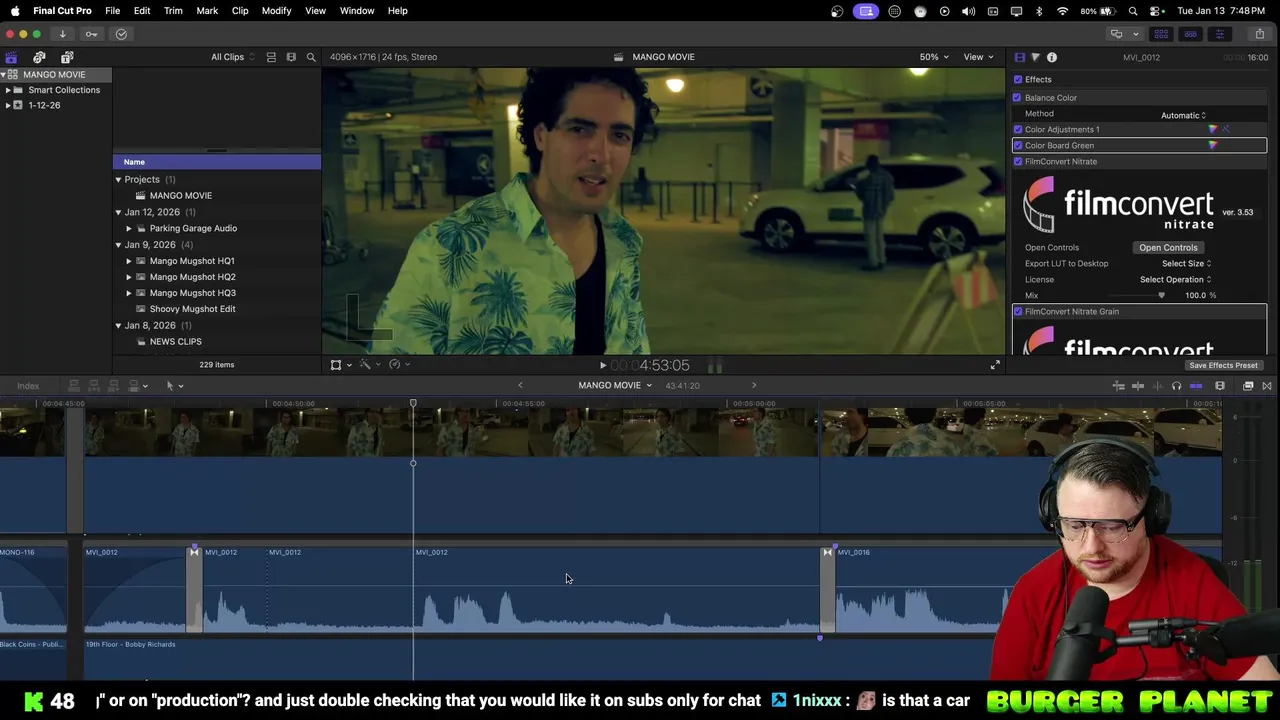This screenshot has height=720, width=1280.
Task: Open the Info inspector icon
Action: point(1052,57)
